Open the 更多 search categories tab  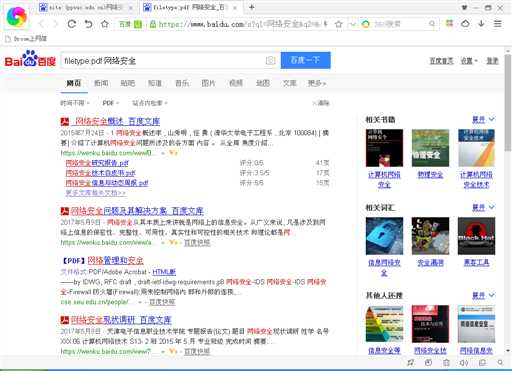pyautogui.click(x=317, y=83)
